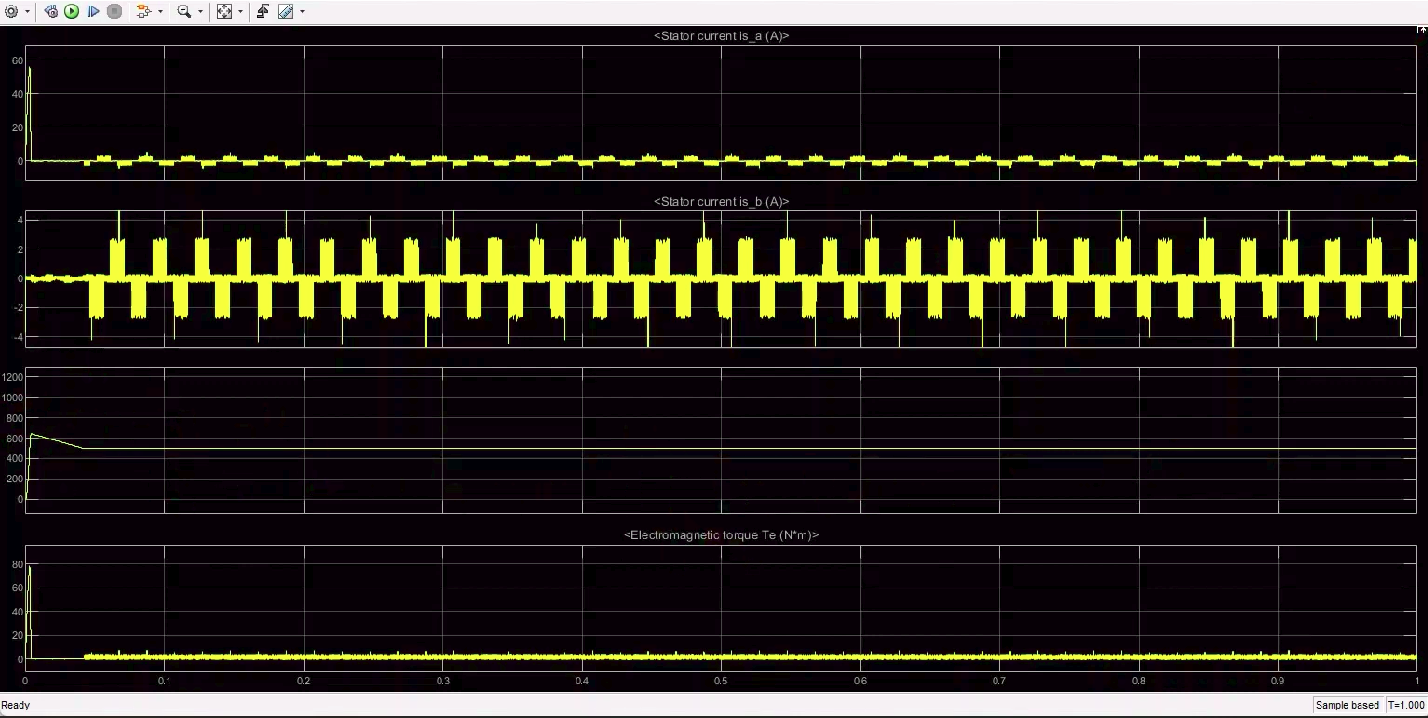Click the Scale axes limits icon

pyautogui.click(x=224, y=12)
